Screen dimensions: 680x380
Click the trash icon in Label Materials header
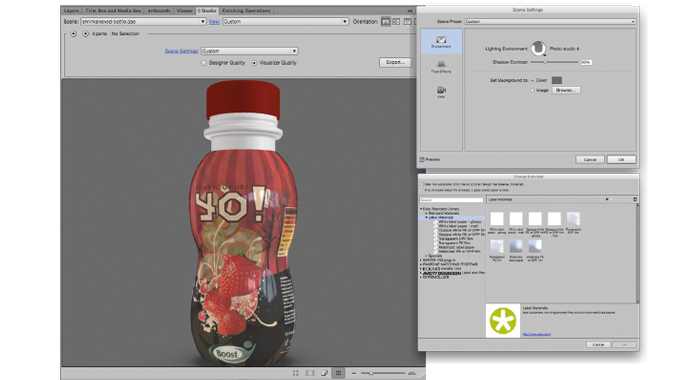coord(635,199)
